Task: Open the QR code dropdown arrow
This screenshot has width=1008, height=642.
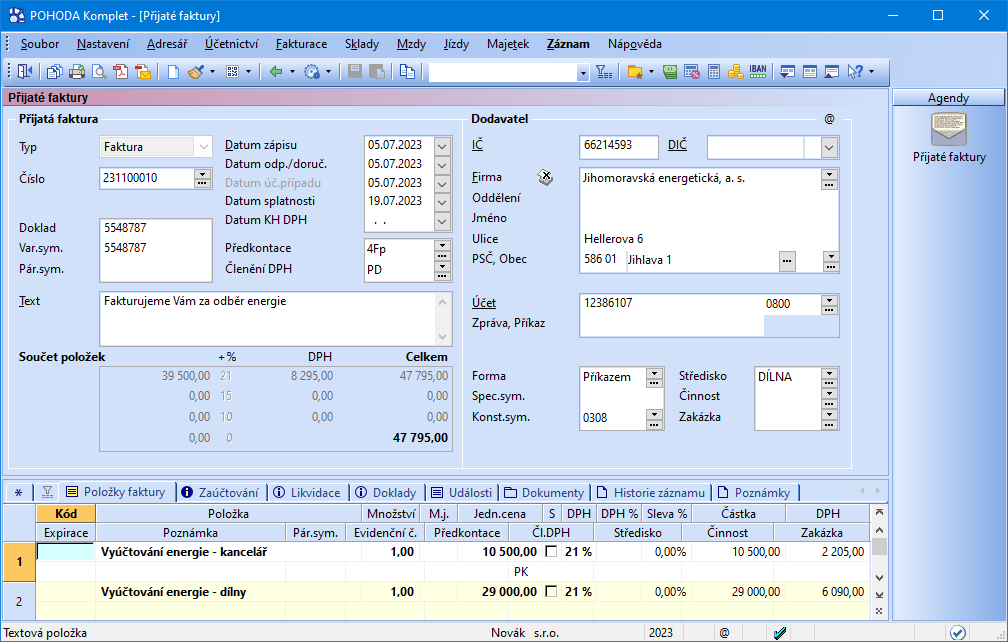Action: (248, 71)
